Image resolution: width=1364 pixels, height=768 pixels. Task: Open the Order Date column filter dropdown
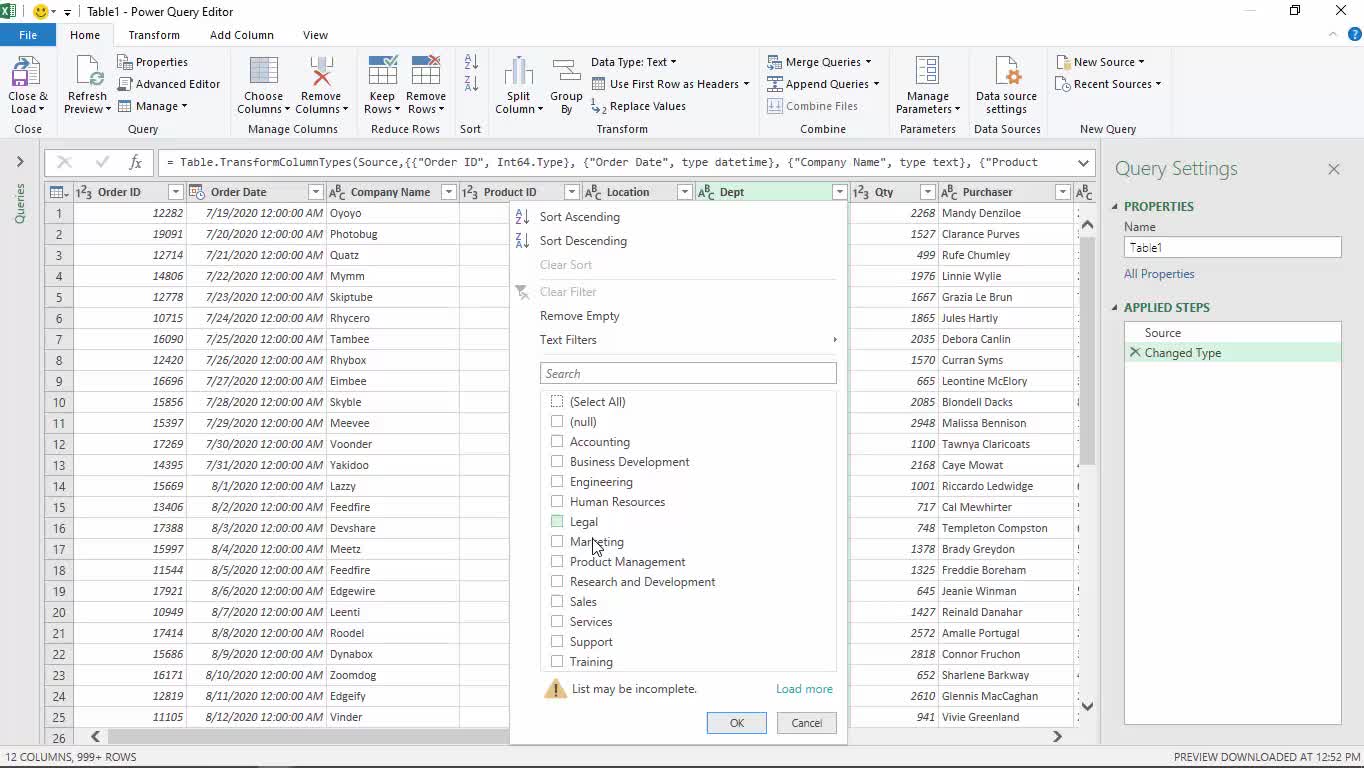click(315, 192)
